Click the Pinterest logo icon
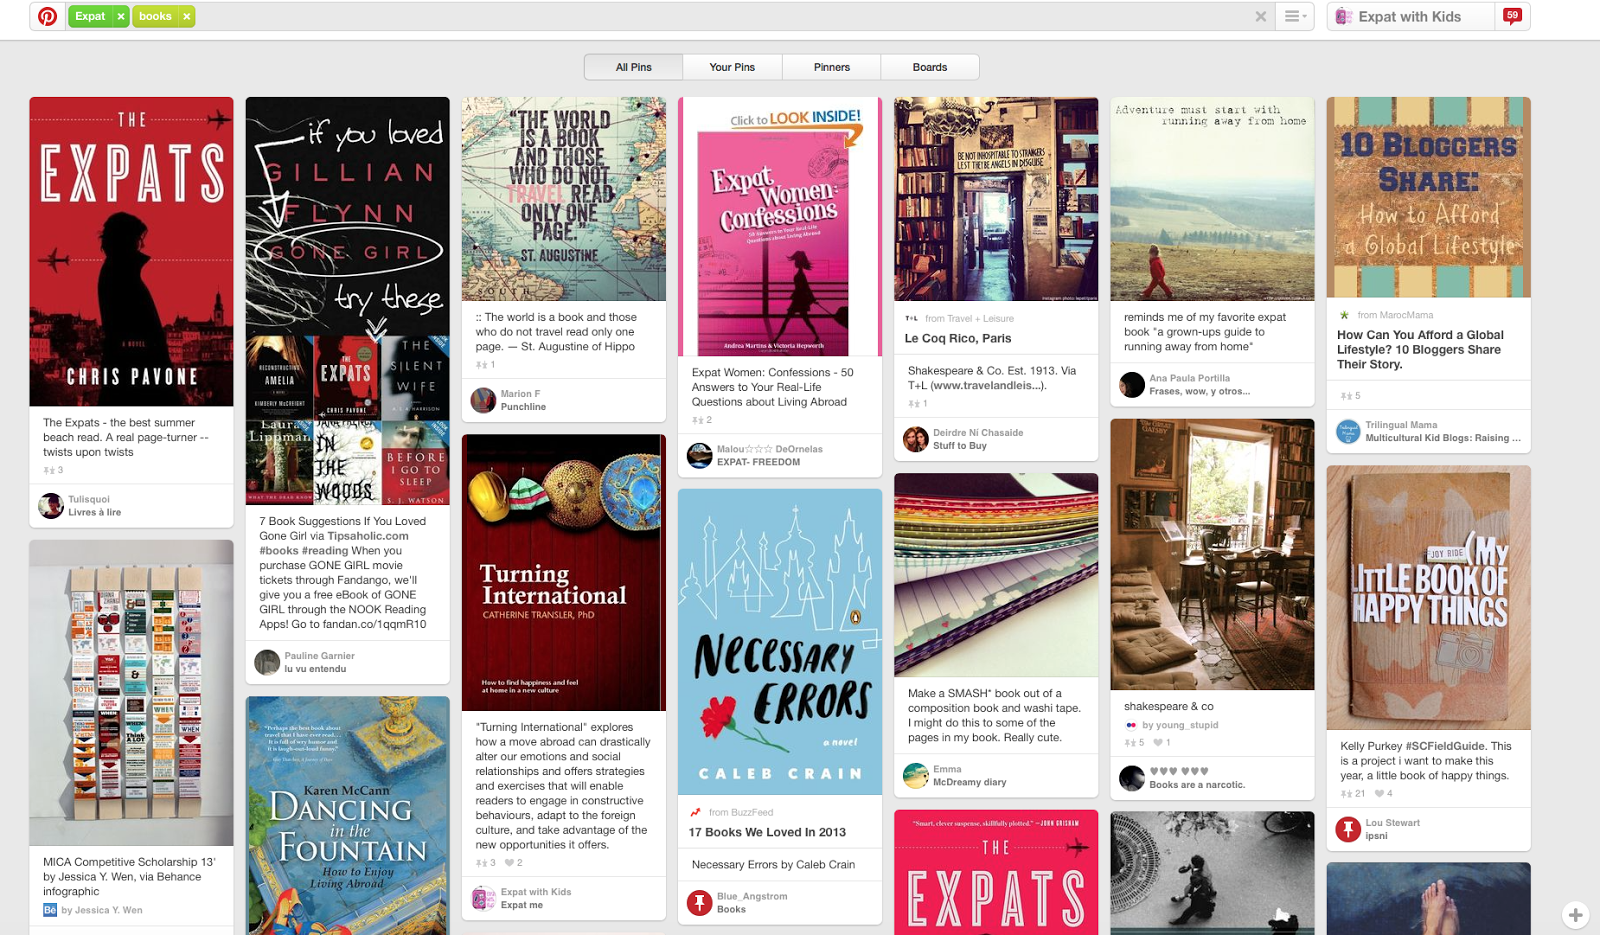1600x935 pixels. point(47,16)
